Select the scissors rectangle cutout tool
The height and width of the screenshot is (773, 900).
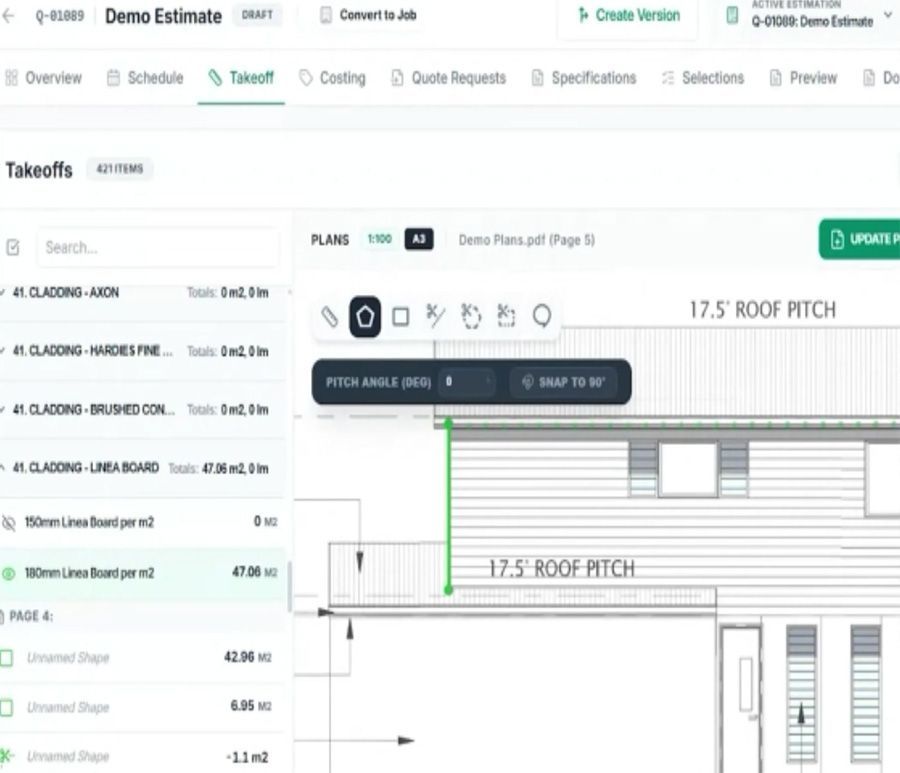pos(506,316)
